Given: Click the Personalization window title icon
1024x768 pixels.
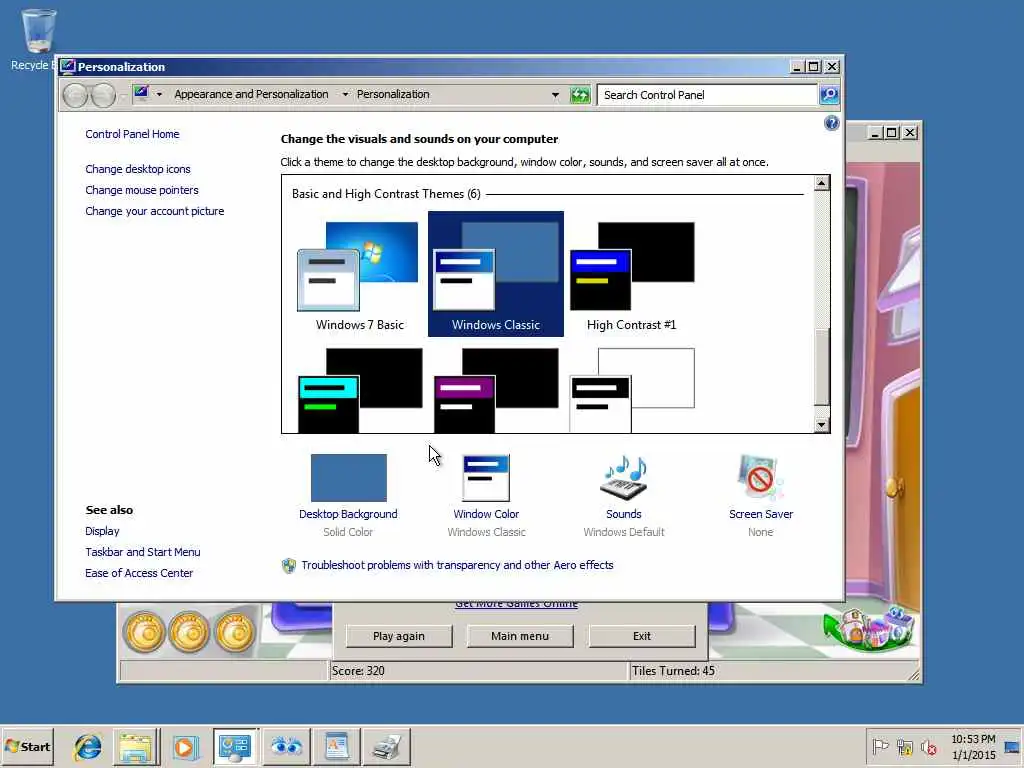Looking at the screenshot, I should click(x=67, y=66).
